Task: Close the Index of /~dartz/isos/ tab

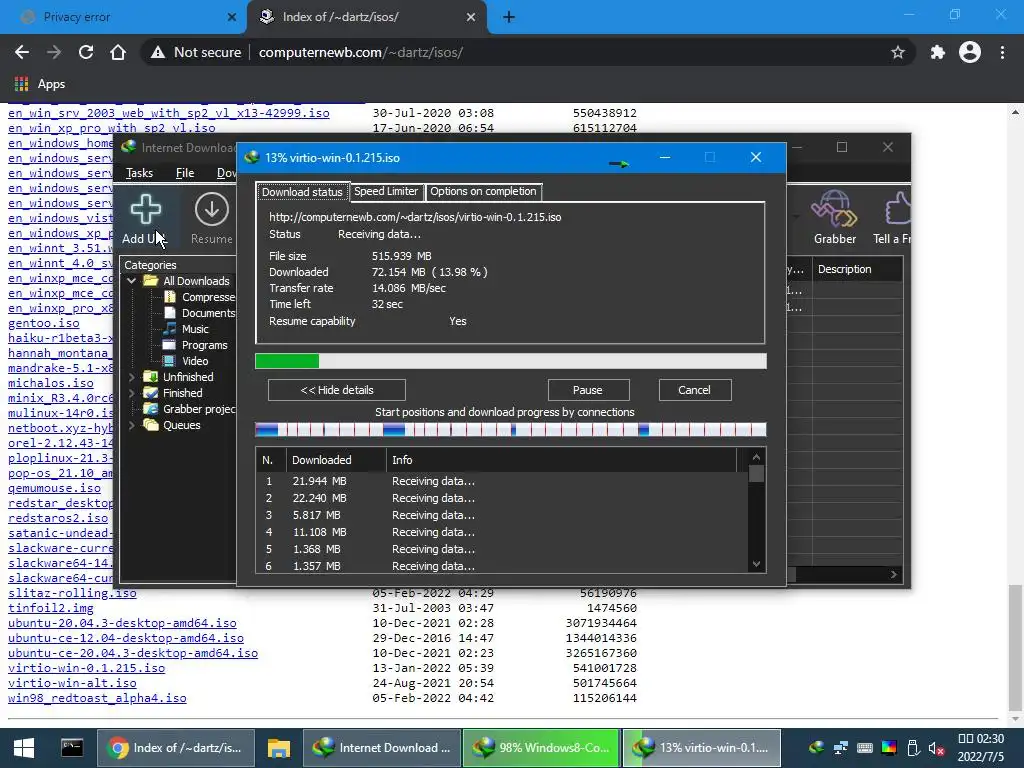Action: [x=471, y=17]
